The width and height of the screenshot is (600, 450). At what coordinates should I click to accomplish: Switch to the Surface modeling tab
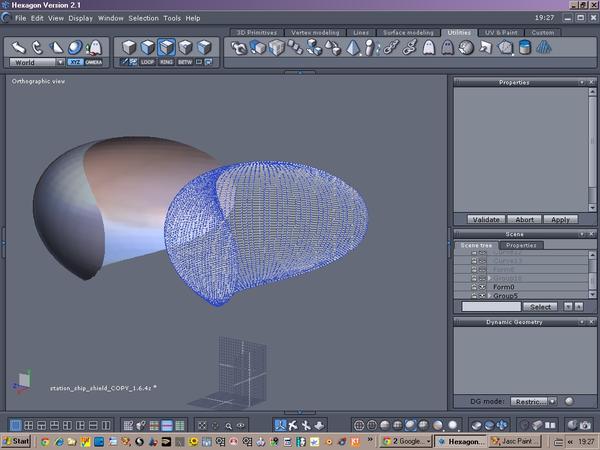pyautogui.click(x=408, y=33)
